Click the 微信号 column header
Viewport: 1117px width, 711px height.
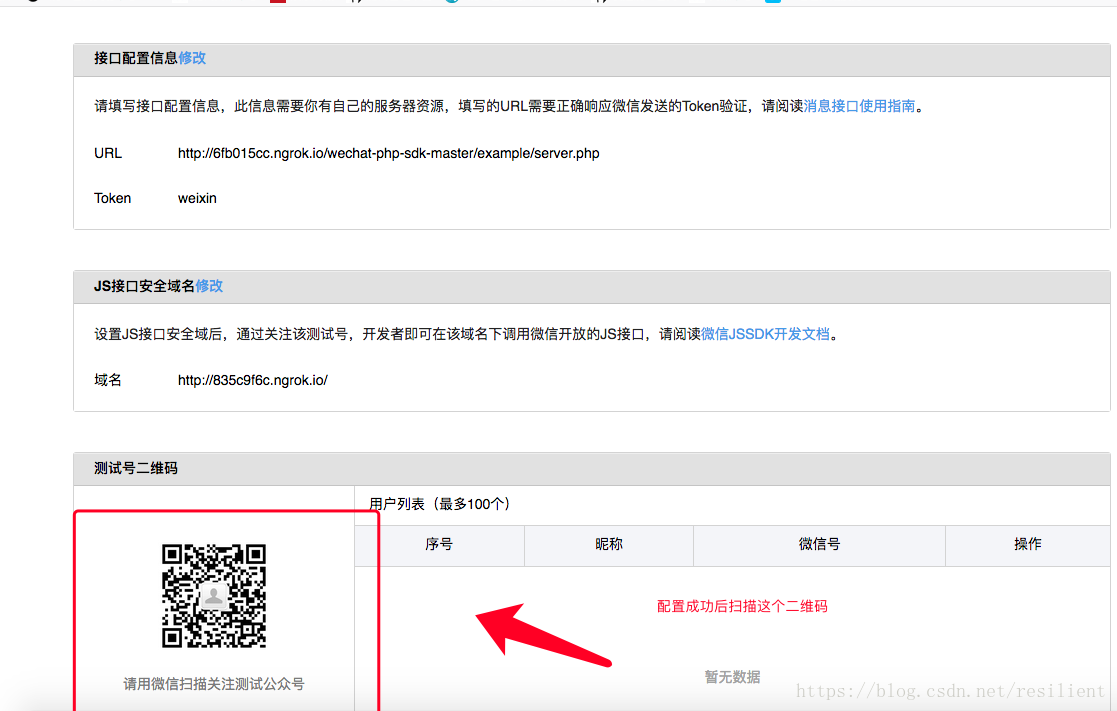tap(819, 544)
